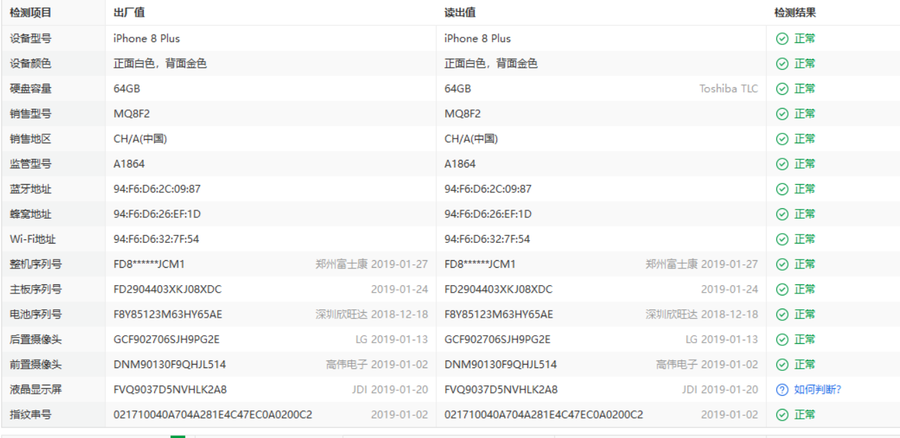The image size is (900, 438).
Task: Click the green check icon in 设备型号 row
Action: [x=782, y=38]
